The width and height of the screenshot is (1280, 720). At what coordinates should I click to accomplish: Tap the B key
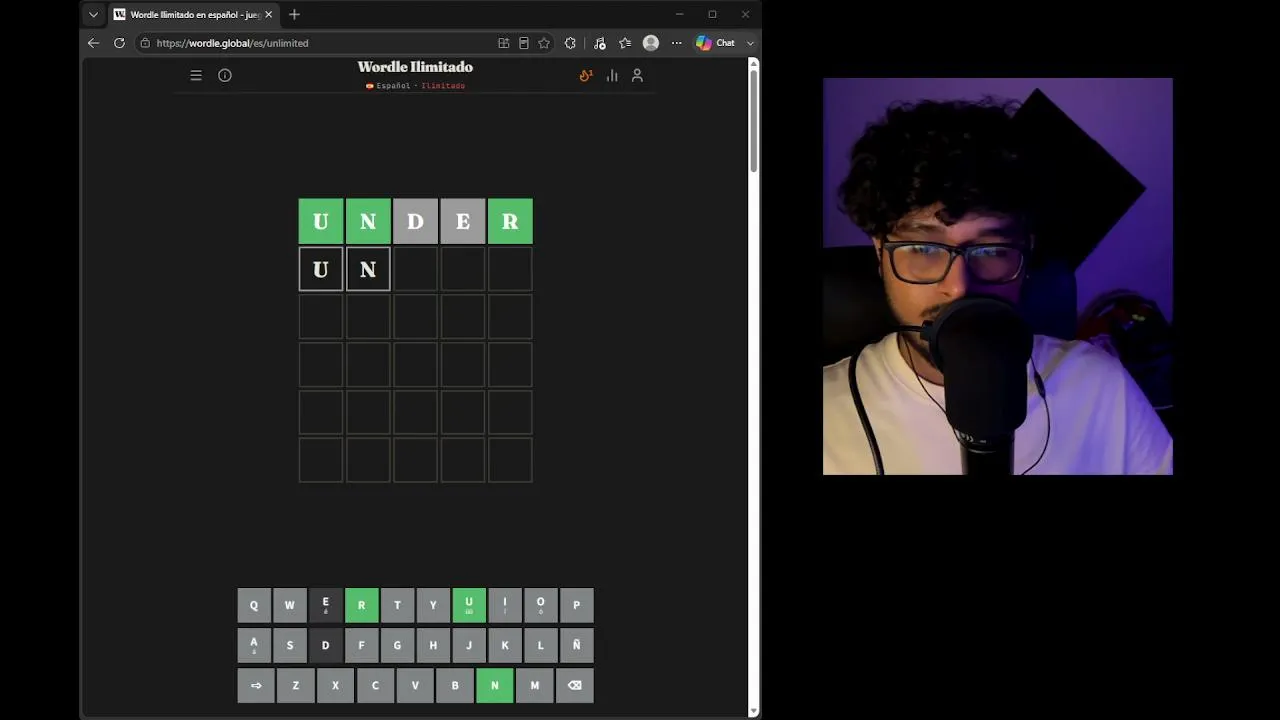click(x=455, y=686)
